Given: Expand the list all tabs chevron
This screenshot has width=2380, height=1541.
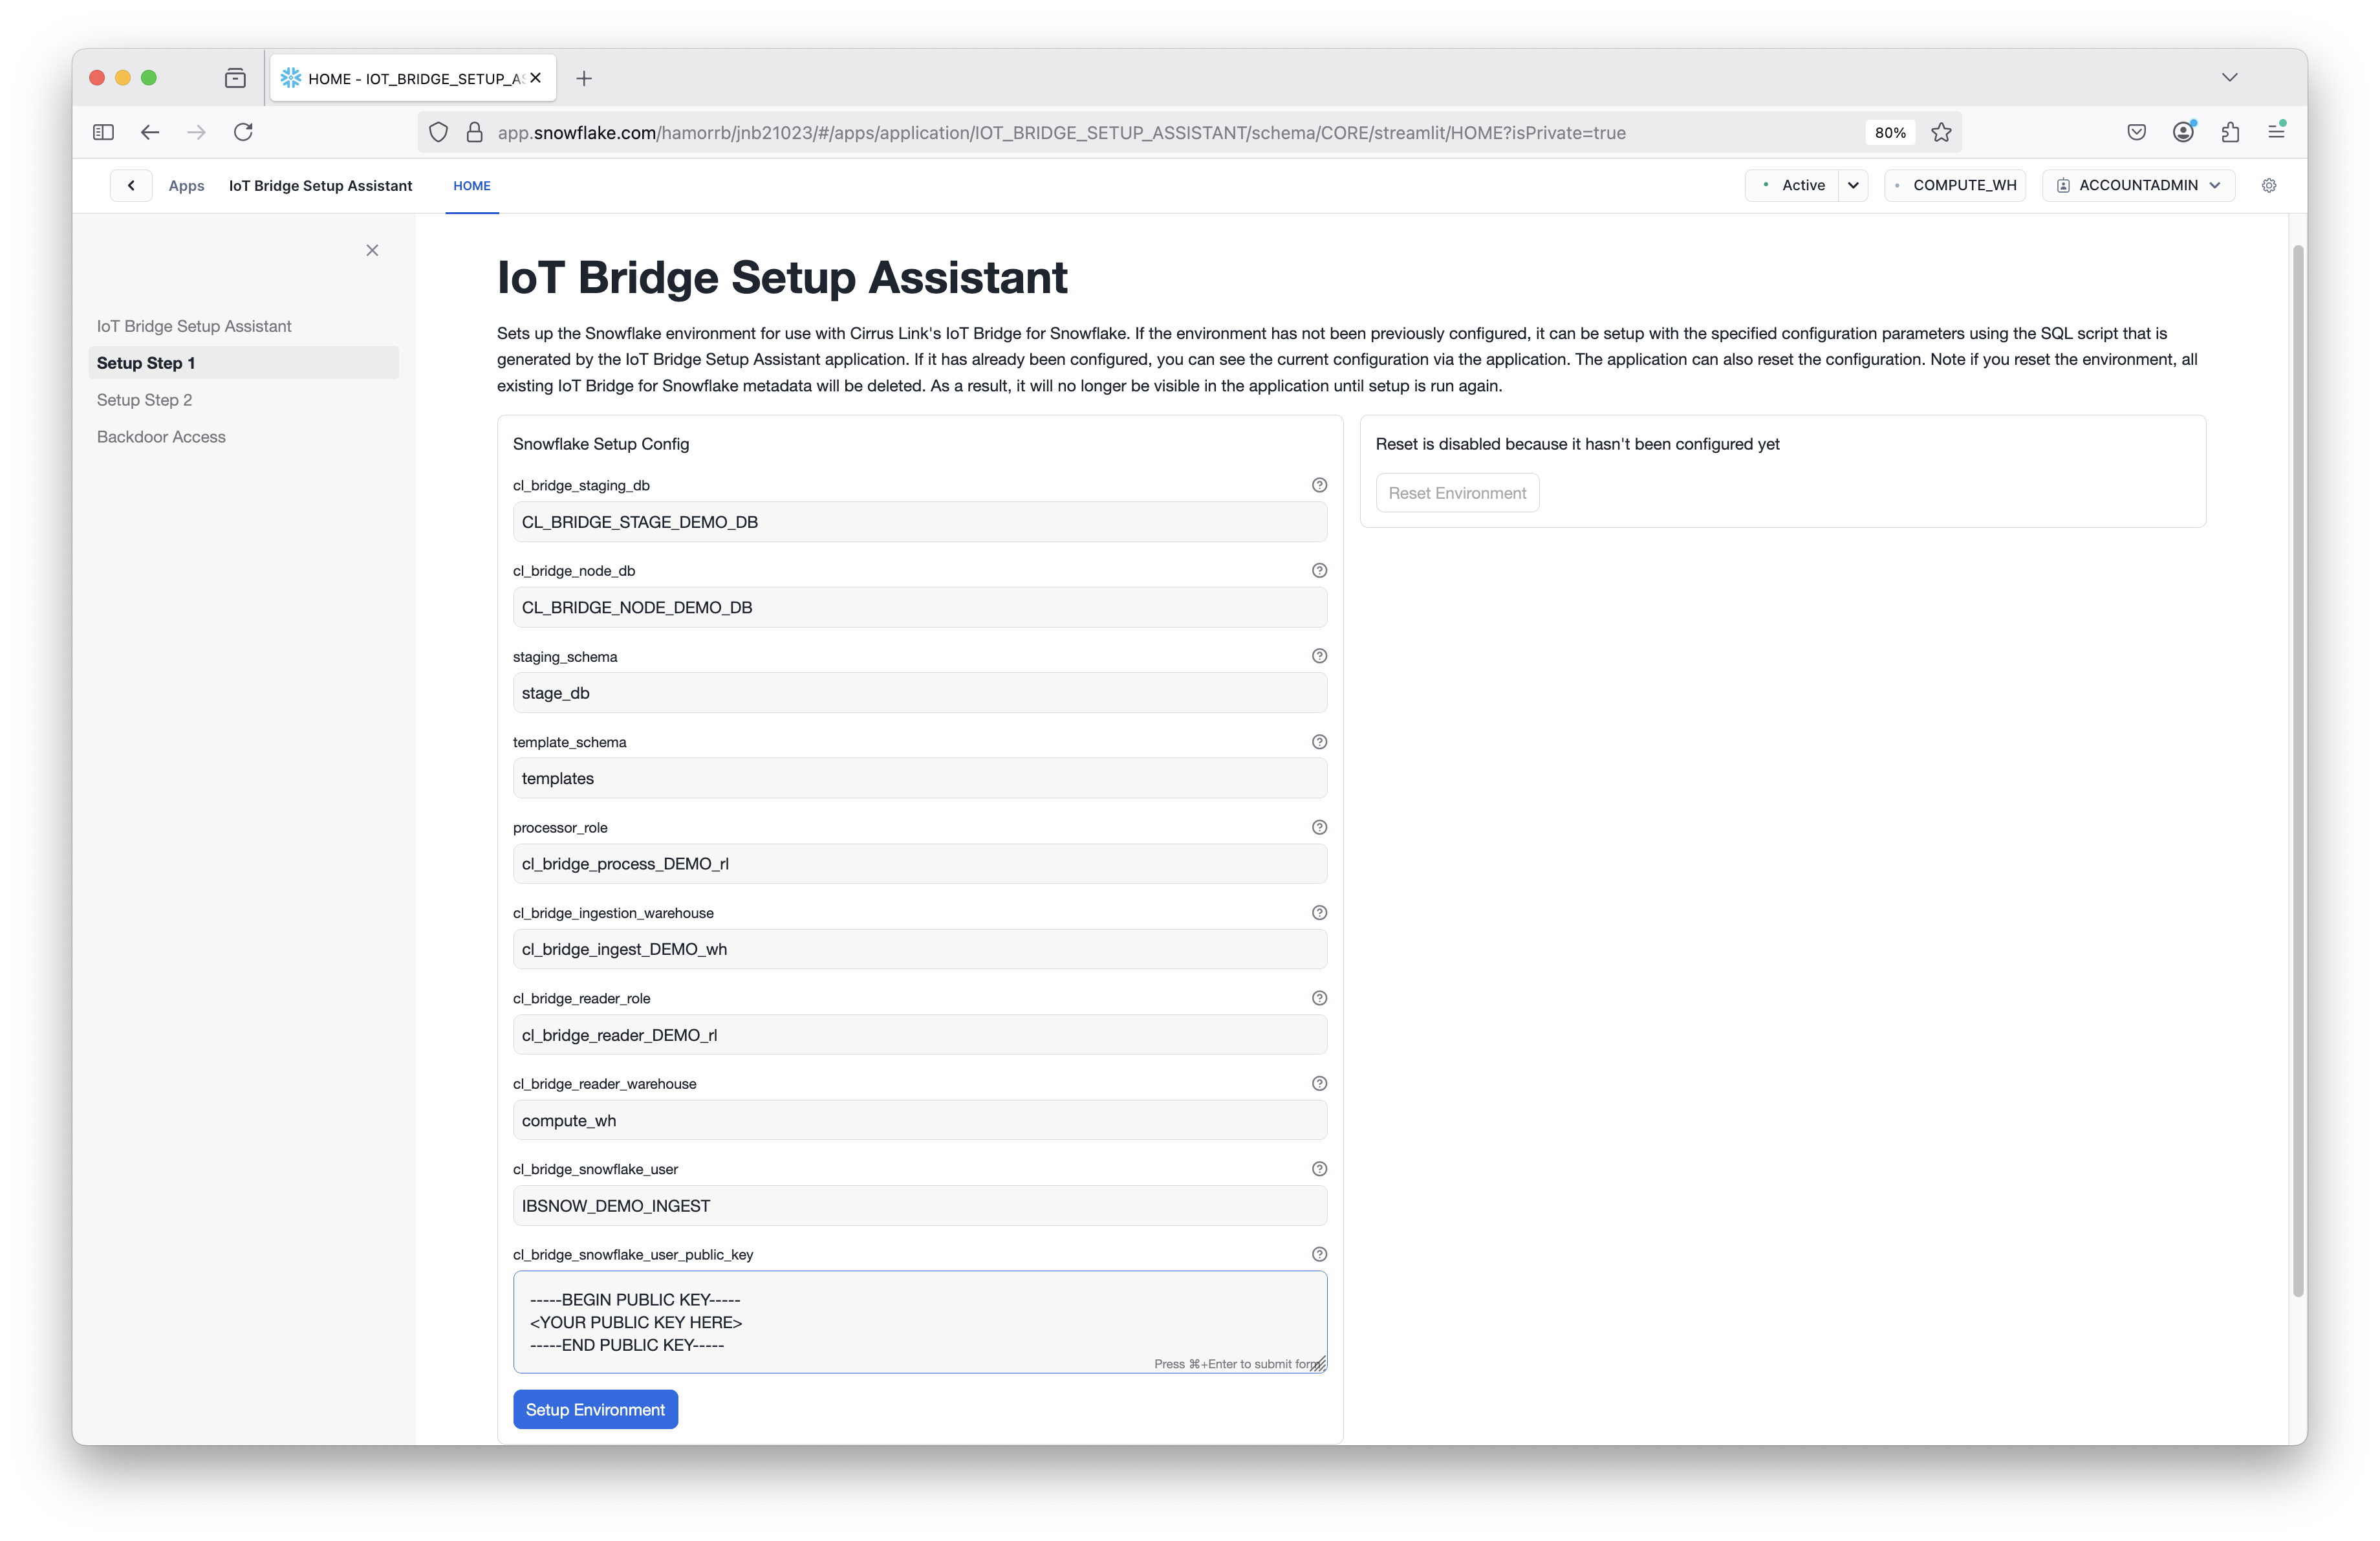Looking at the screenshot, I should pos(2229,78).
